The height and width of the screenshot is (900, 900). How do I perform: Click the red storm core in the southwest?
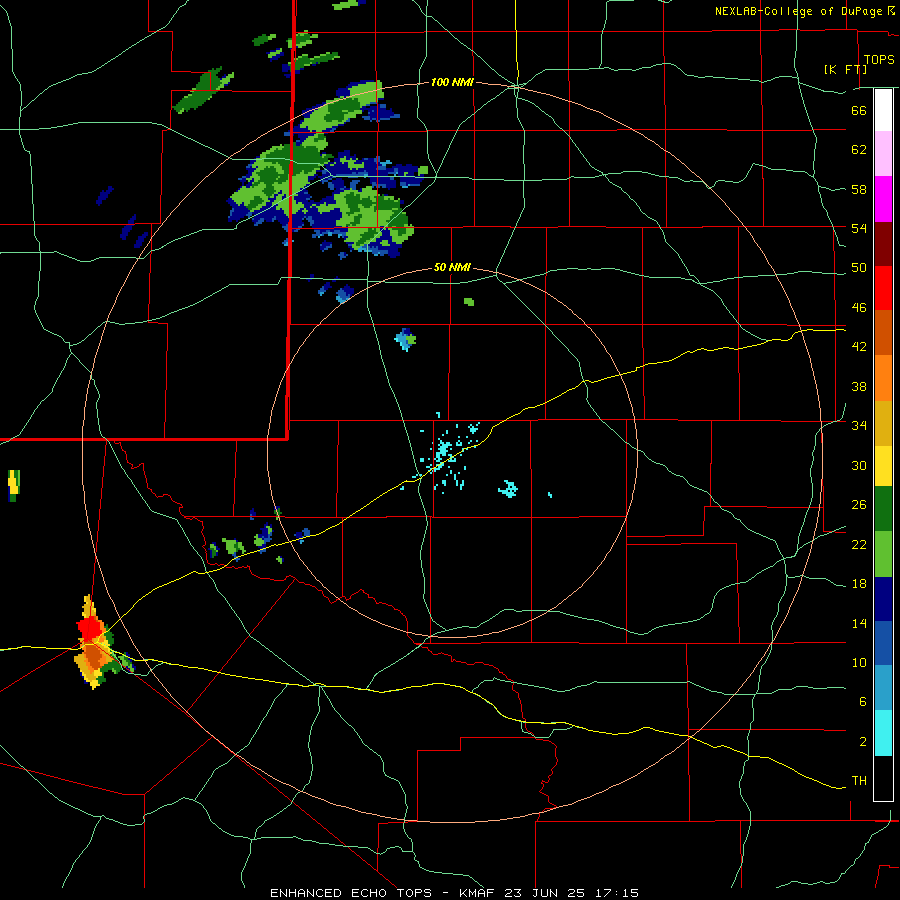tap(90, 628)
